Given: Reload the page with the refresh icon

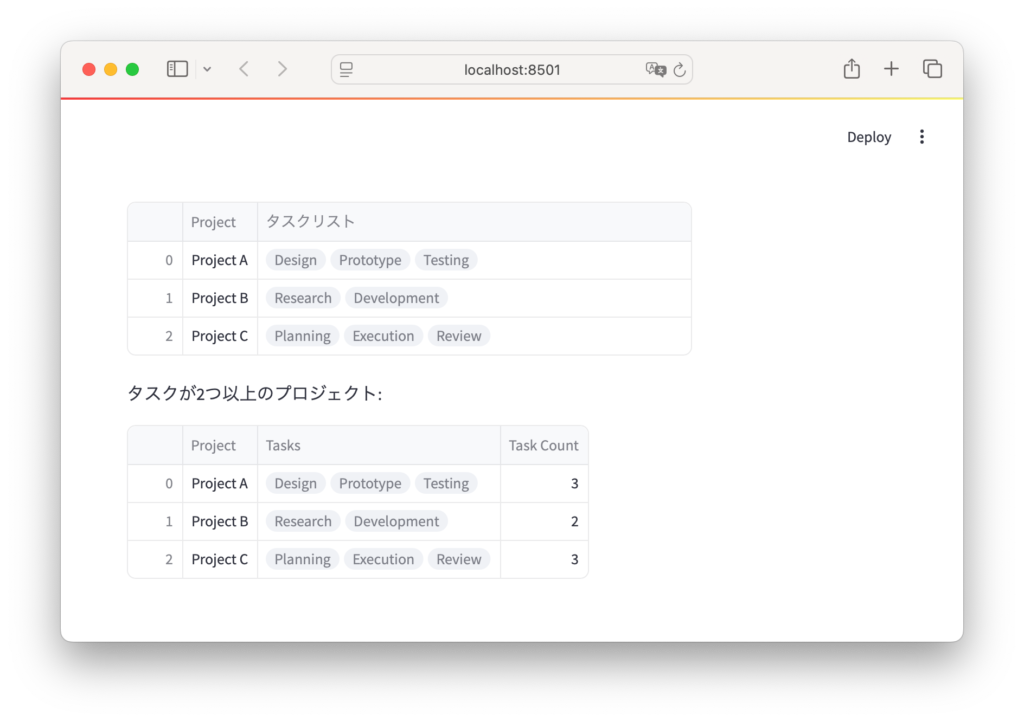Looking at the screenshot, I should (x=680, y=70).
